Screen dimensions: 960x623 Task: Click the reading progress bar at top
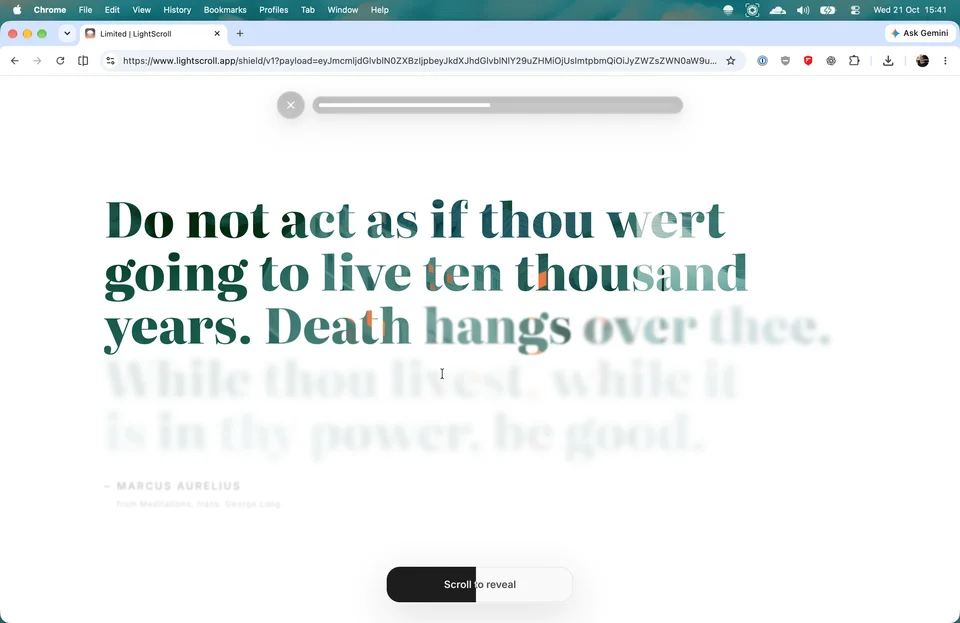[498, 105]
